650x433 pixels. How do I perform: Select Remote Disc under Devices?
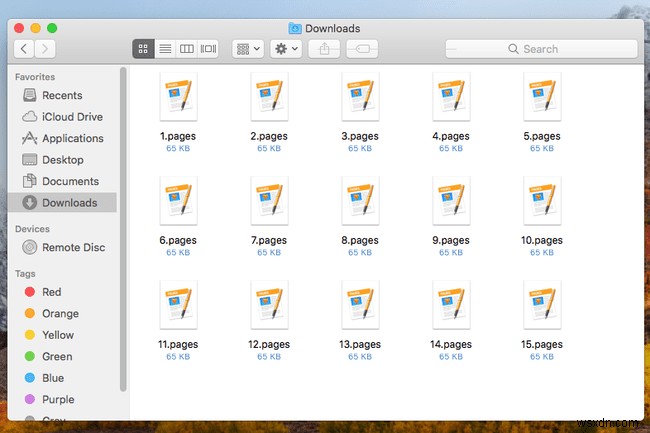point(73,247)
